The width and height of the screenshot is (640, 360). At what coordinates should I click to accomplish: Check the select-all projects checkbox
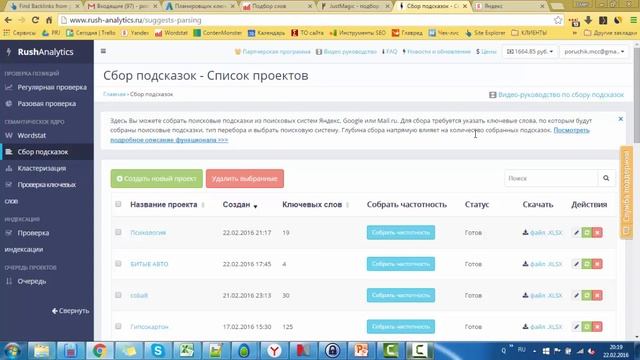pos(118,204)
